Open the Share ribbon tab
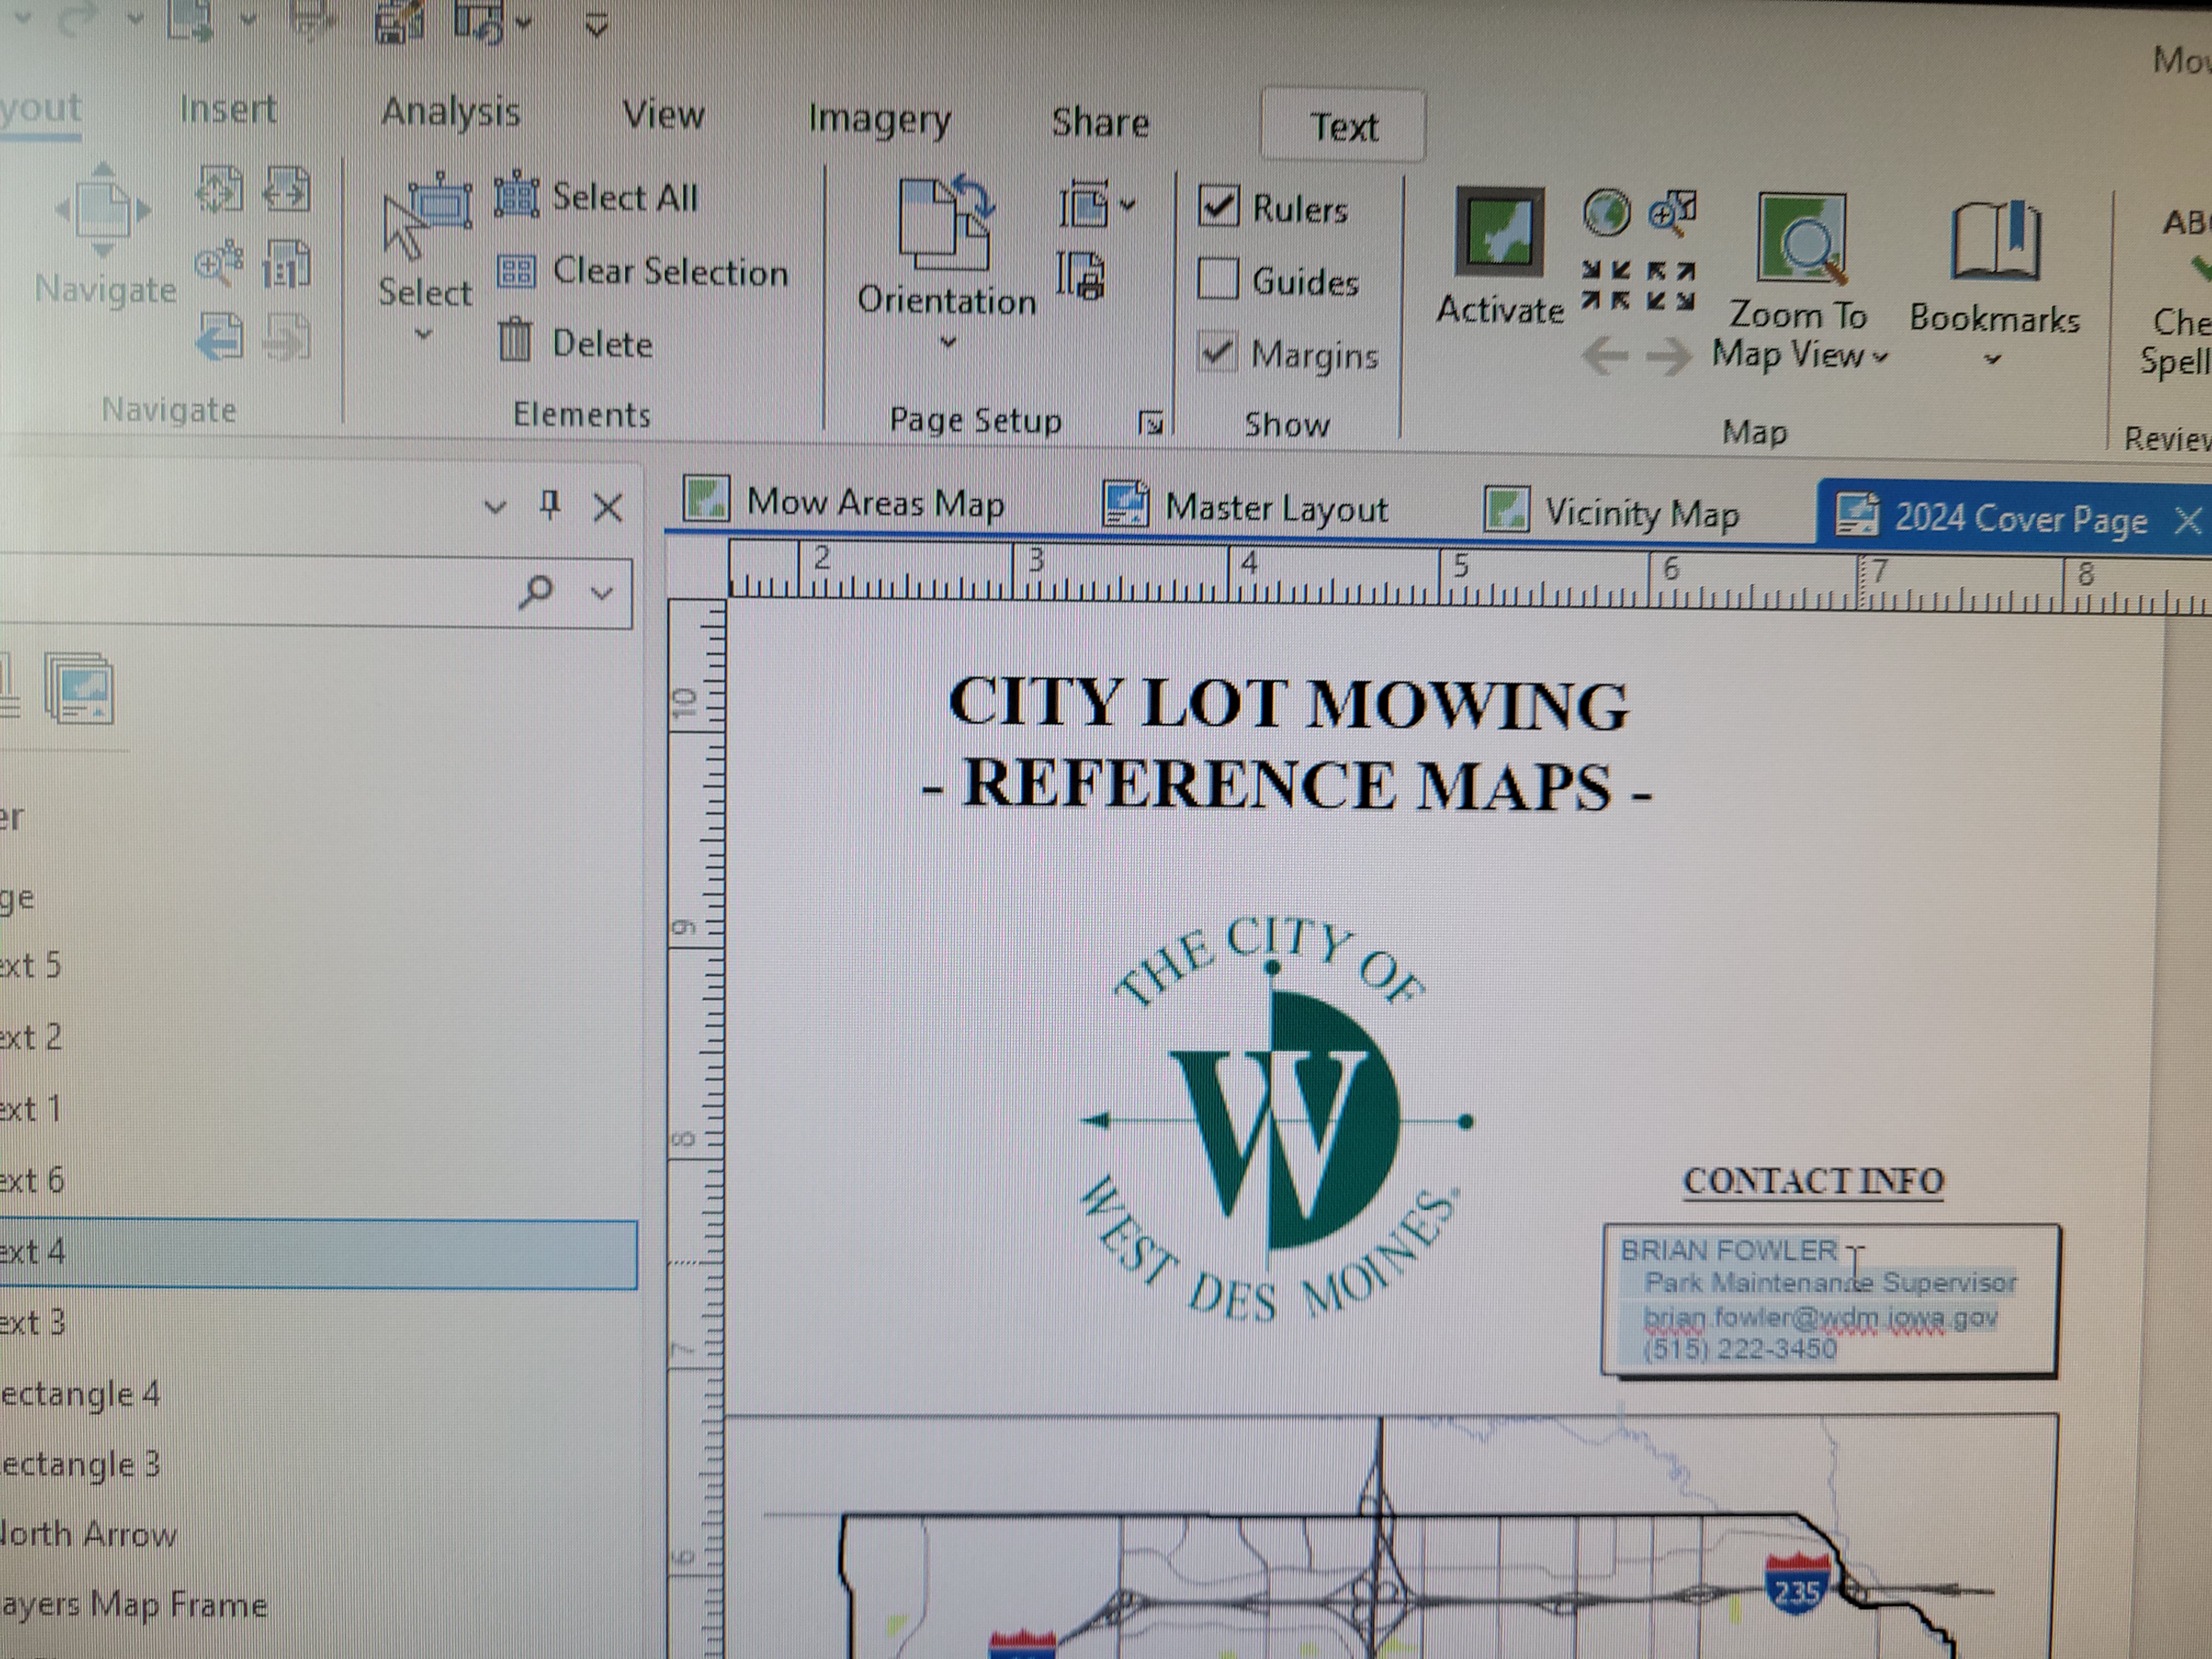This screenshot has height=1659, width=2212. pyautogui.click(x=1100, y=122)
